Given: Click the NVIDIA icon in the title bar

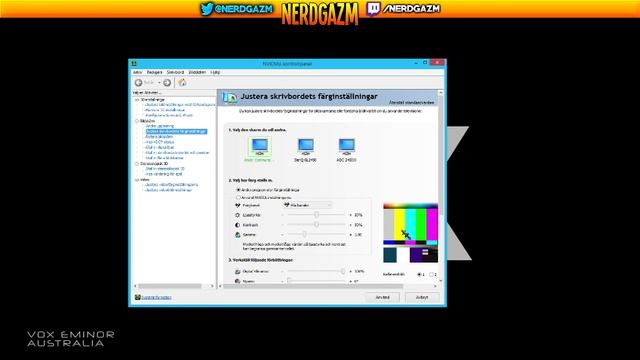Looking at the screenshot, I should [x=134, y=64].
